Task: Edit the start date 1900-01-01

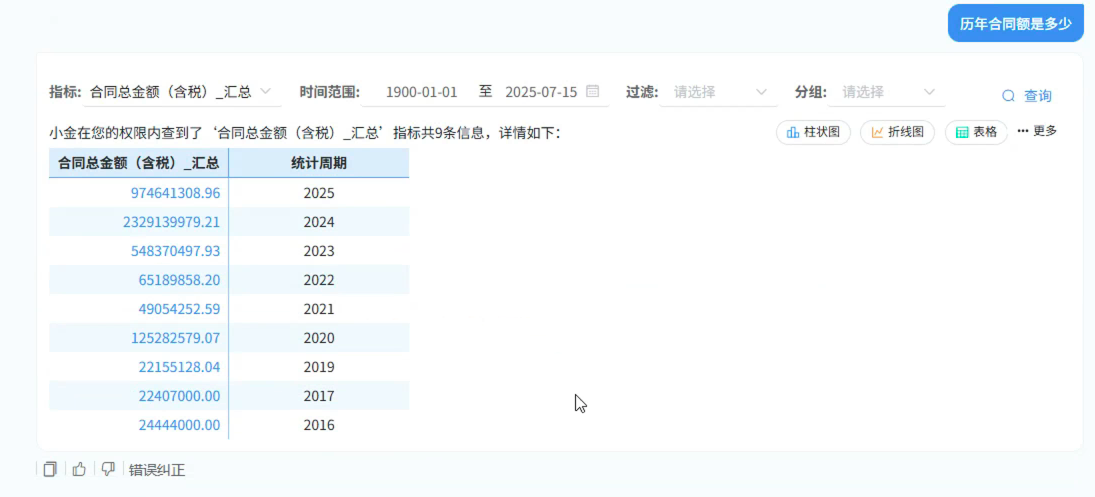Action: click(x=421, y=92)
